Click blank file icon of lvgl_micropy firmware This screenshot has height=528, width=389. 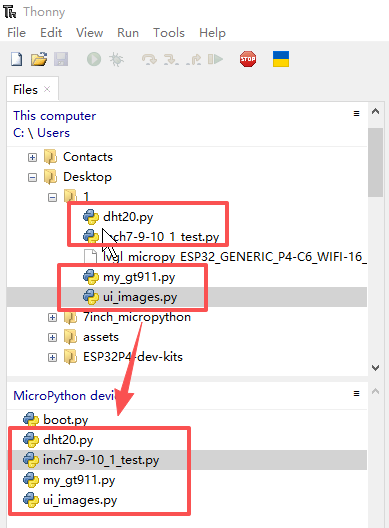[90, 257]
